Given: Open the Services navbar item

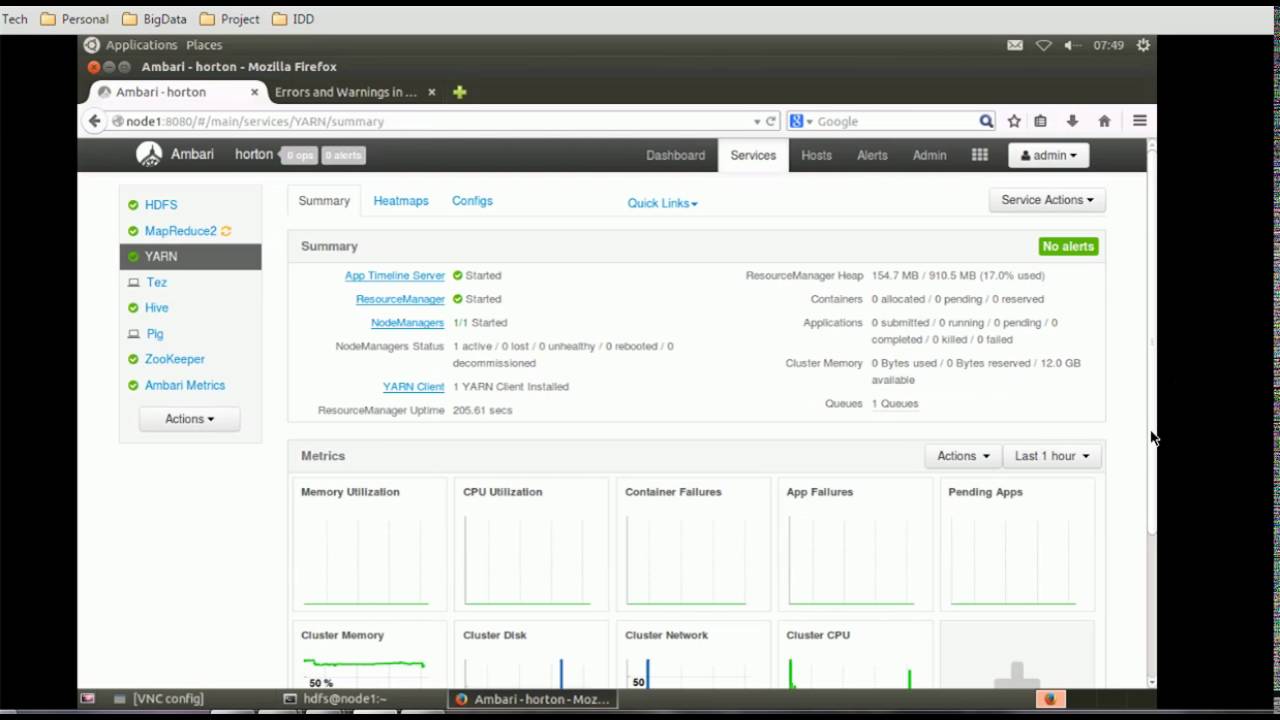Looking at the screenshot, I should click(x=753, y=155).
